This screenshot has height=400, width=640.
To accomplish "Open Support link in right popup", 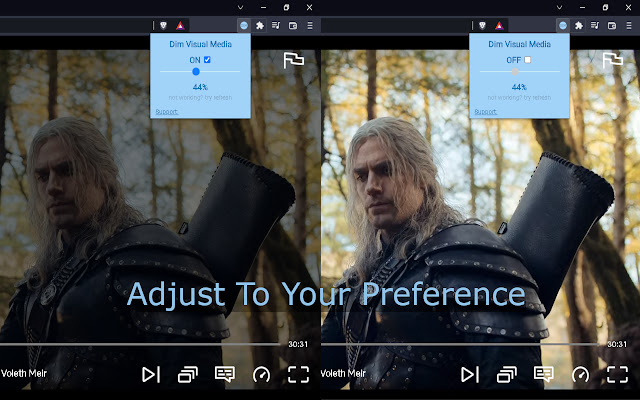I will [x=485, y=111].
